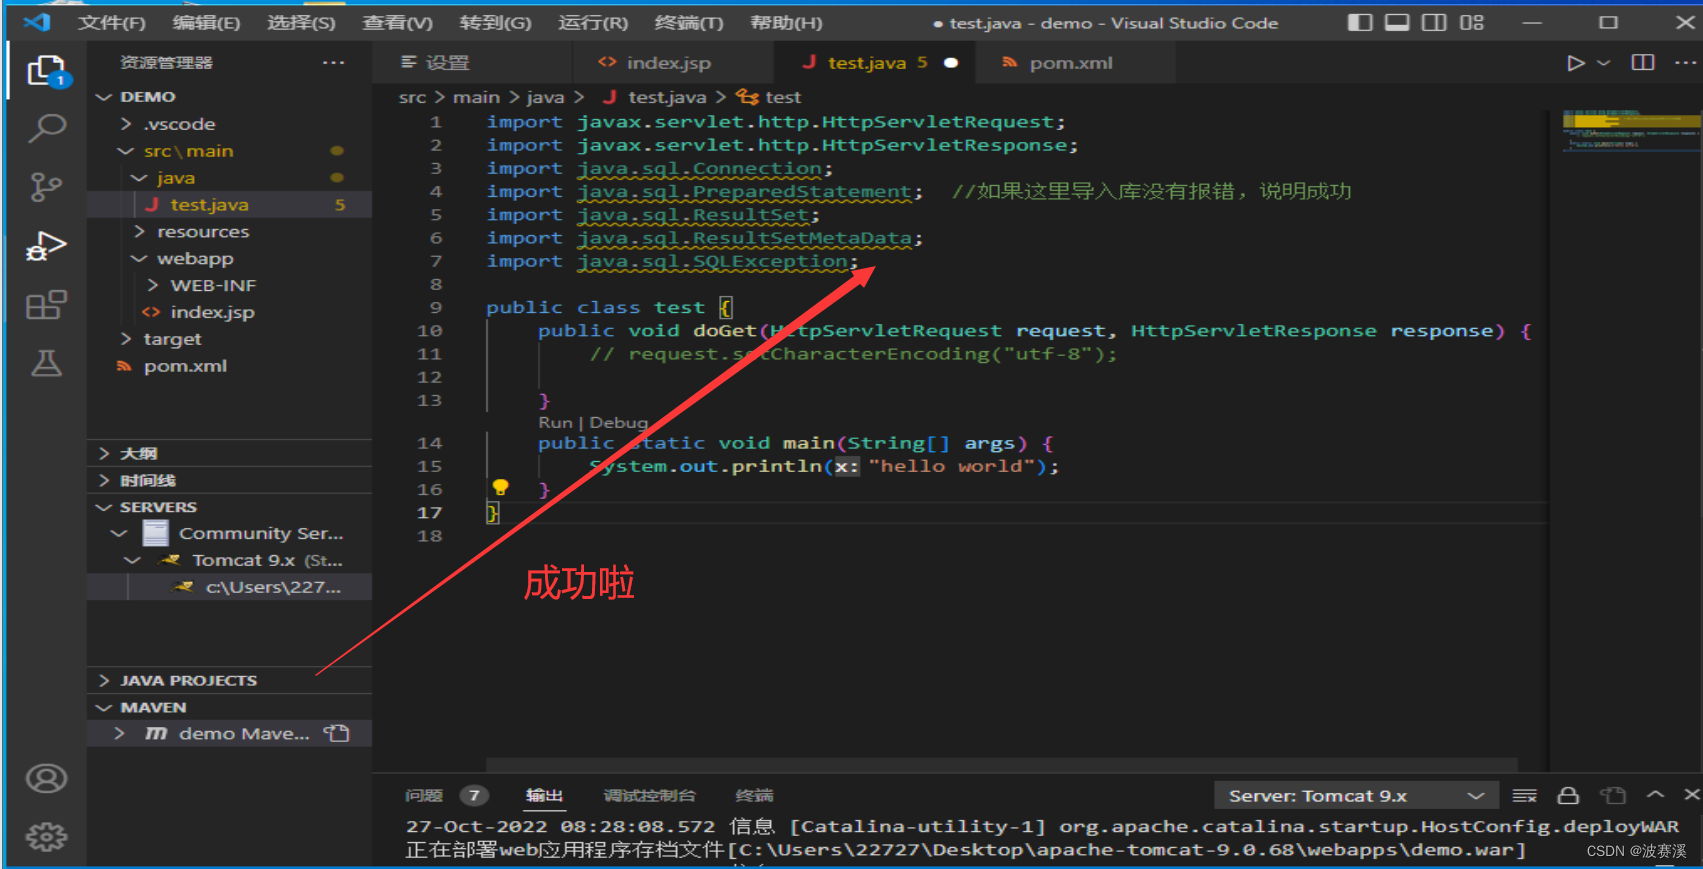The image size is (1703, 869).
Task: Maximize the bottom panel with caret
Action: click(1656, 795)
